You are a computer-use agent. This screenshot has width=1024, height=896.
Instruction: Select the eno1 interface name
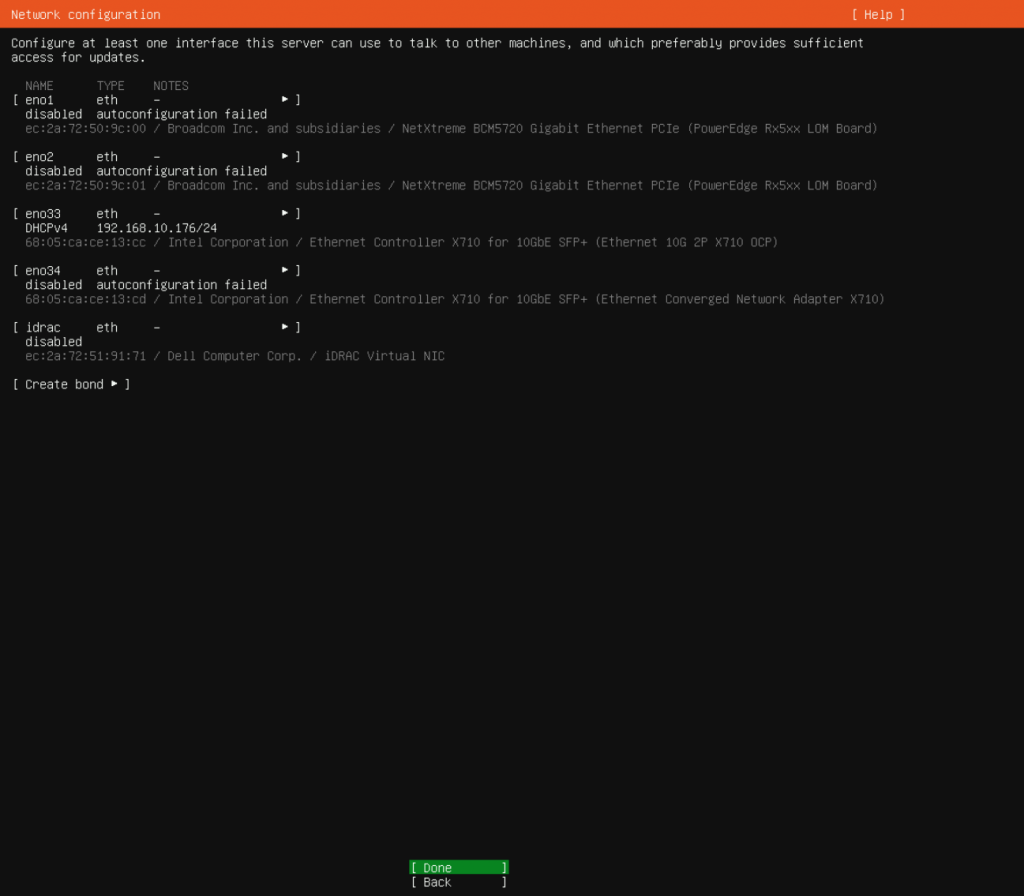[x=39, y=100]
